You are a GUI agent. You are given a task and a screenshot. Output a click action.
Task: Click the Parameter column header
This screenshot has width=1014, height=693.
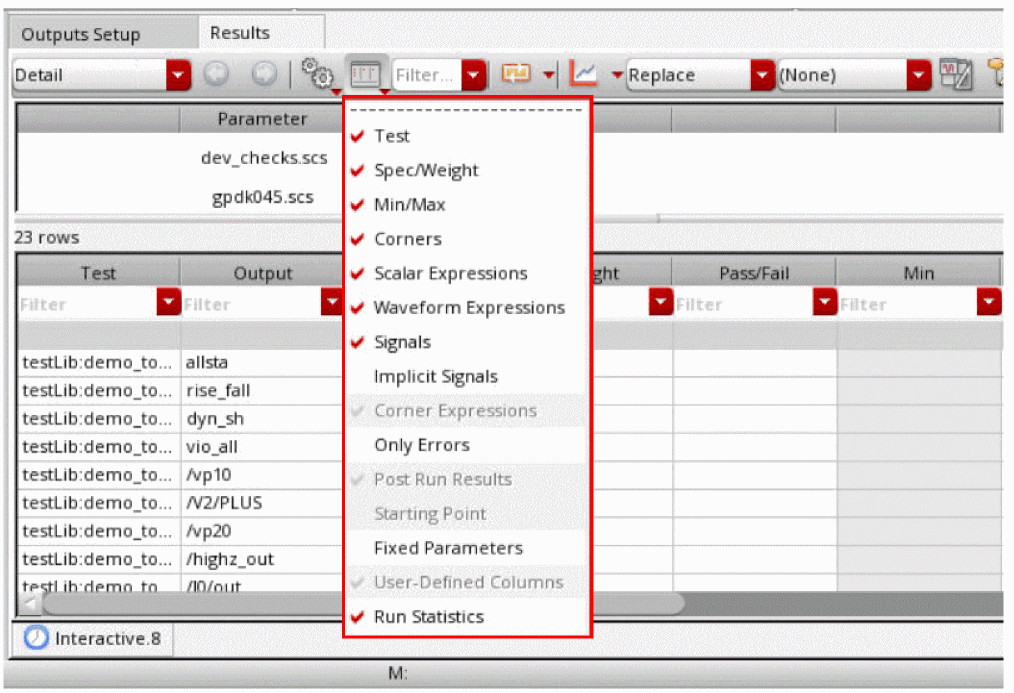(x=261, y=119)
